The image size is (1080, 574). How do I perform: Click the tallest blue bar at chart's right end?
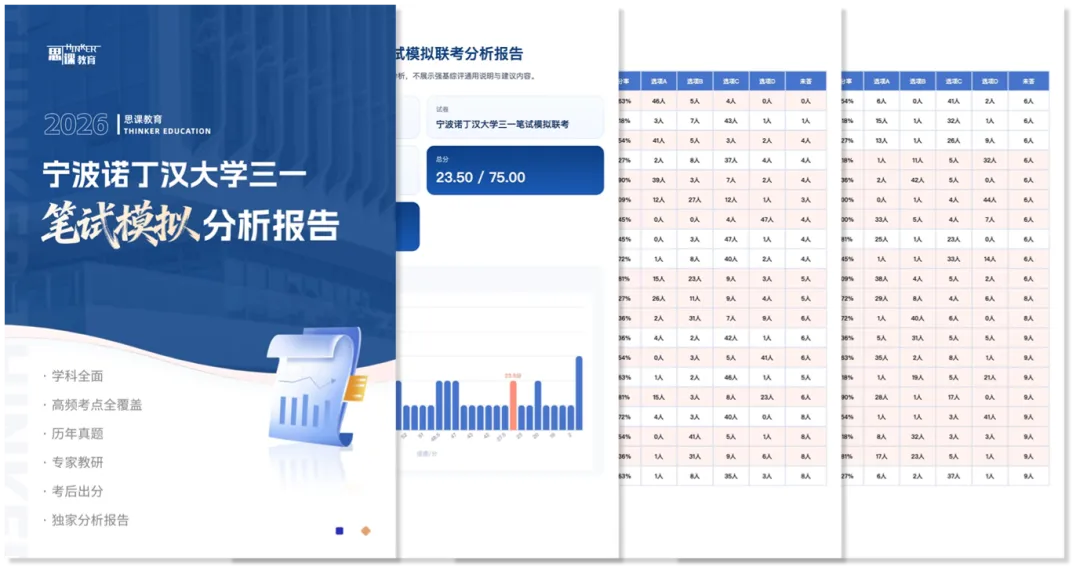click(579, 393)
